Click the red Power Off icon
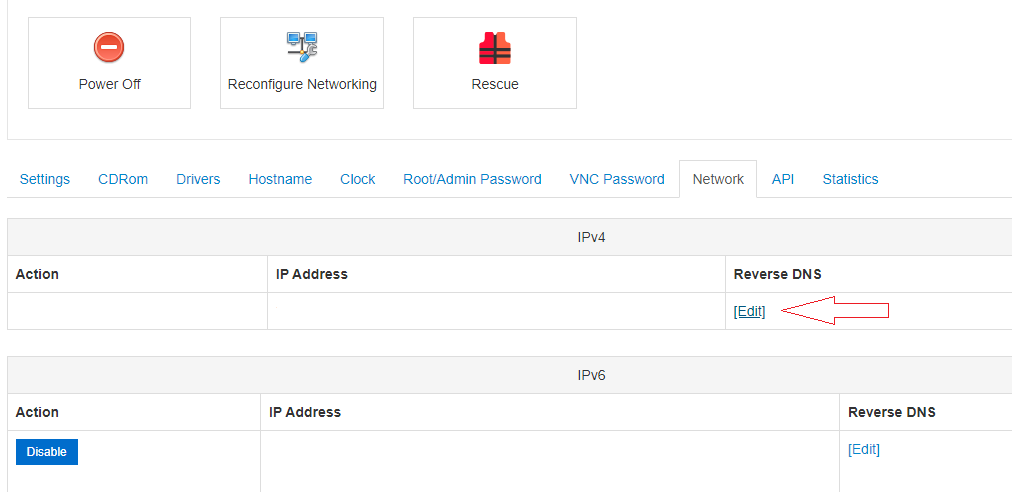The height and width of the screenshot is (492, 1012). click(109, 47)
